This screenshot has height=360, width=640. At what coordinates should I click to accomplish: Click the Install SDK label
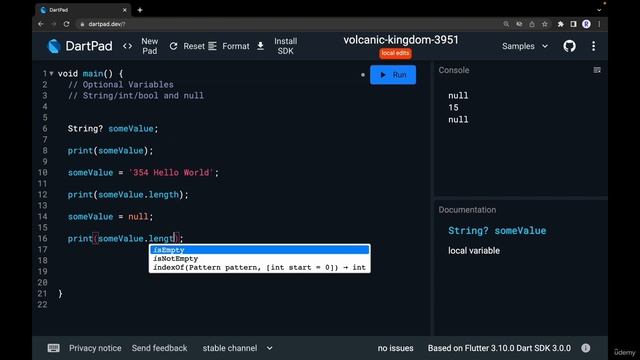[285, 46]
